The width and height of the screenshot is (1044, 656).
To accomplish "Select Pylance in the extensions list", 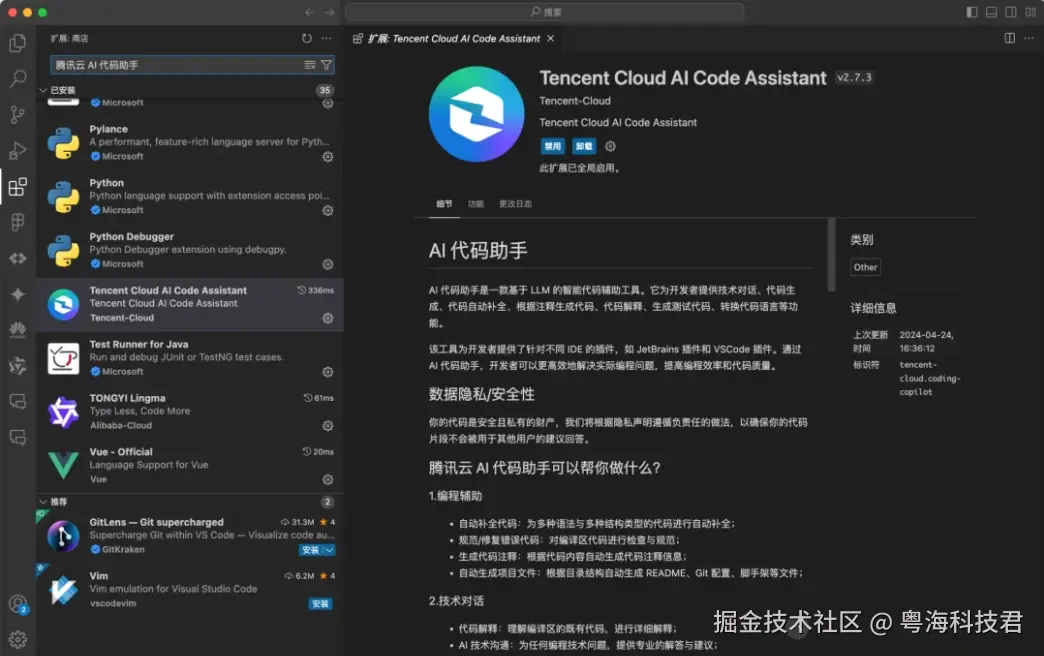I will (190, 143).
